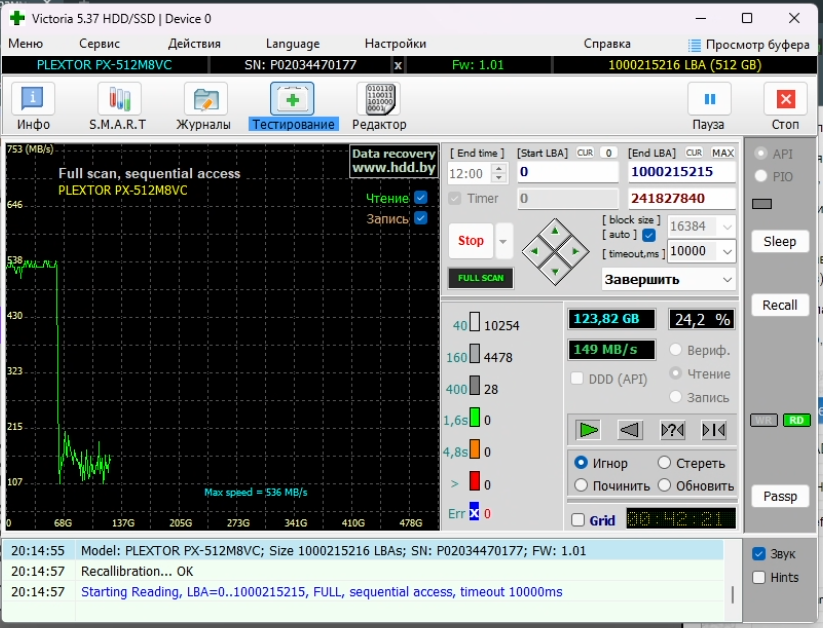Click the x next to the serial number
Screen dimensions: 823x628
[398, 66]
